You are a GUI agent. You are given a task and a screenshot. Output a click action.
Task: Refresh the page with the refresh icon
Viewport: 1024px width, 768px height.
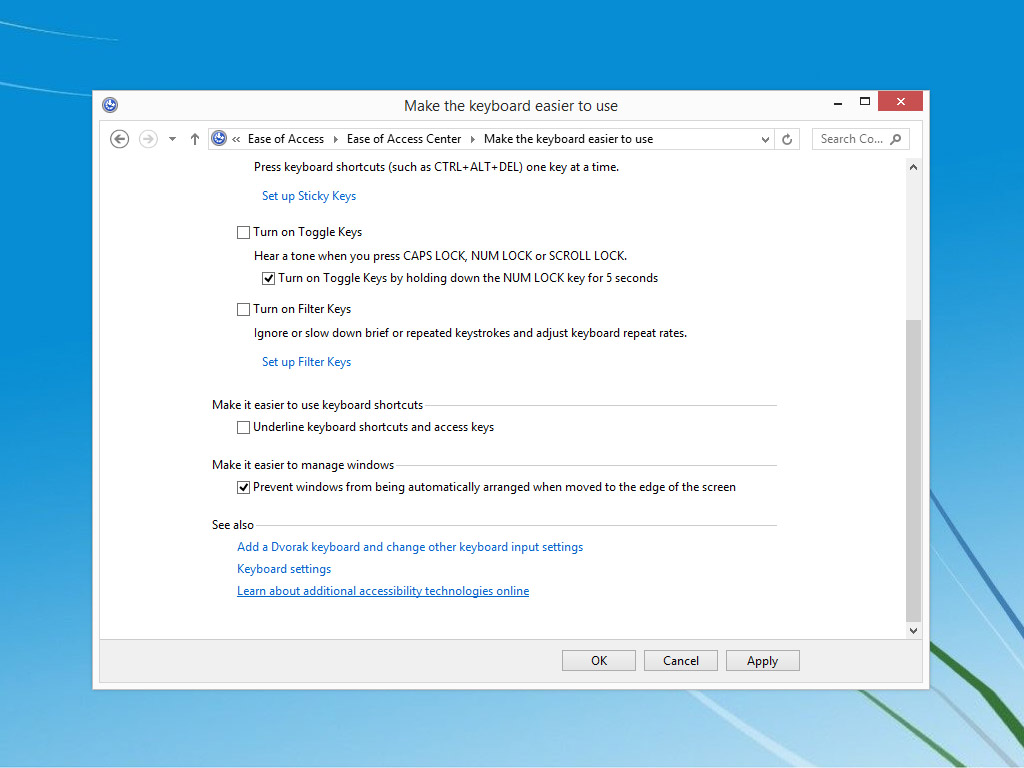coord(787,139)
